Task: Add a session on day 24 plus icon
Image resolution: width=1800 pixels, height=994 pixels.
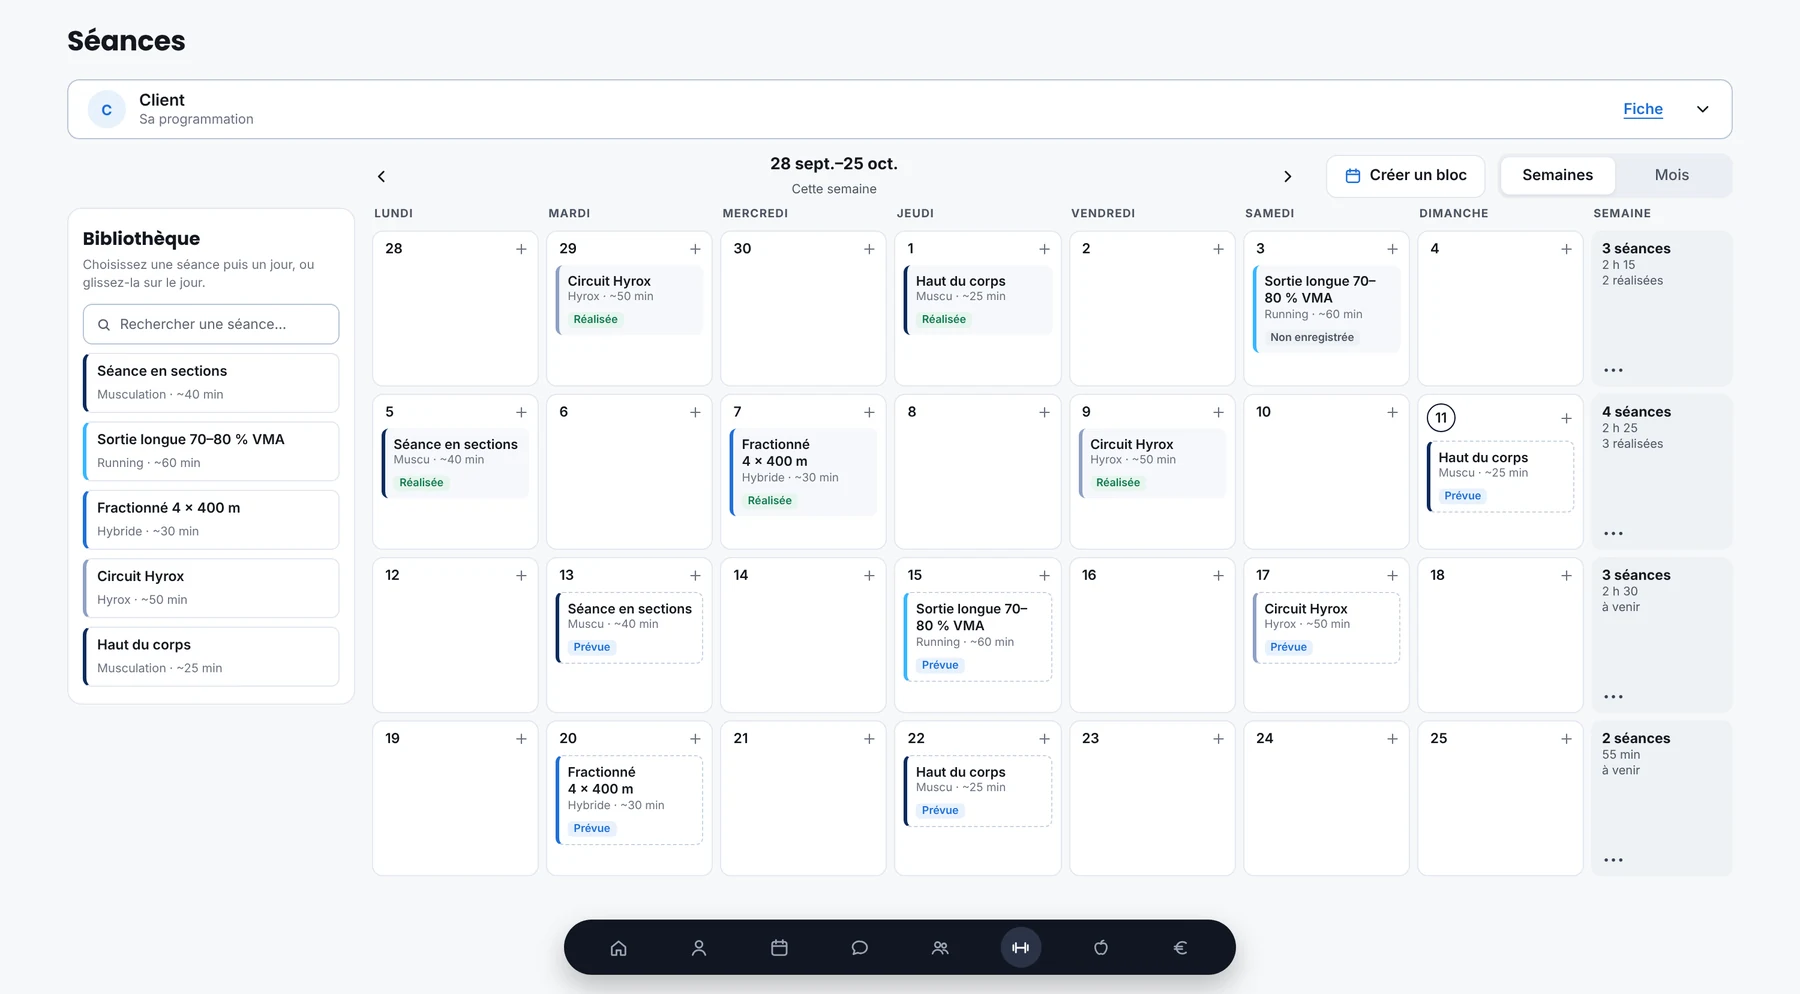Action: click(x=1392, y=739)
